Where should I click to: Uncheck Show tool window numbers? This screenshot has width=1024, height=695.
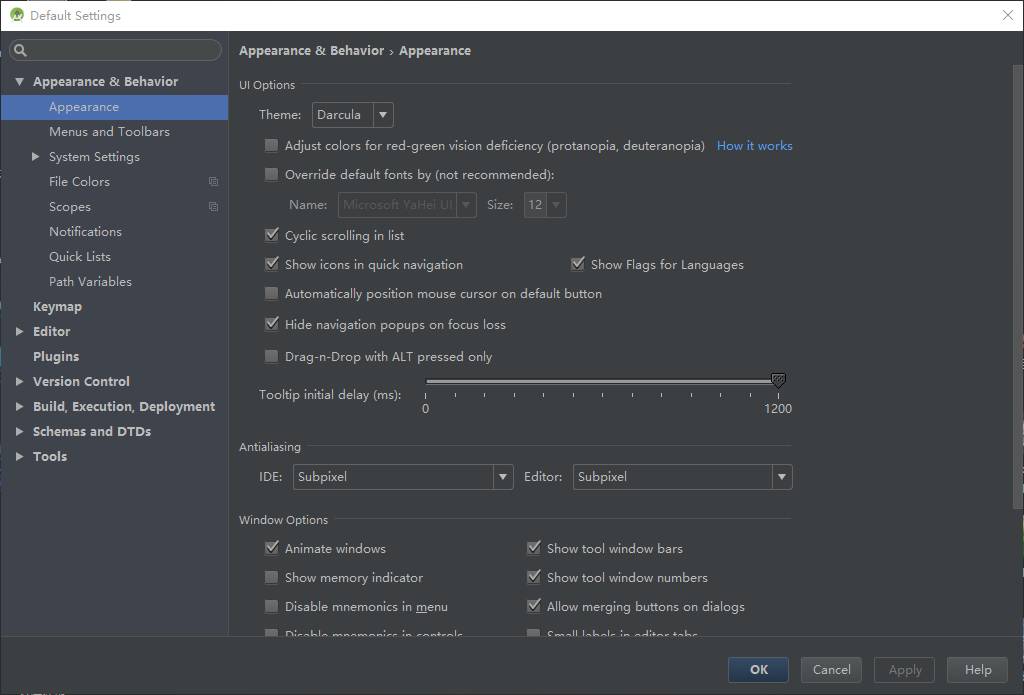point(534,577)
